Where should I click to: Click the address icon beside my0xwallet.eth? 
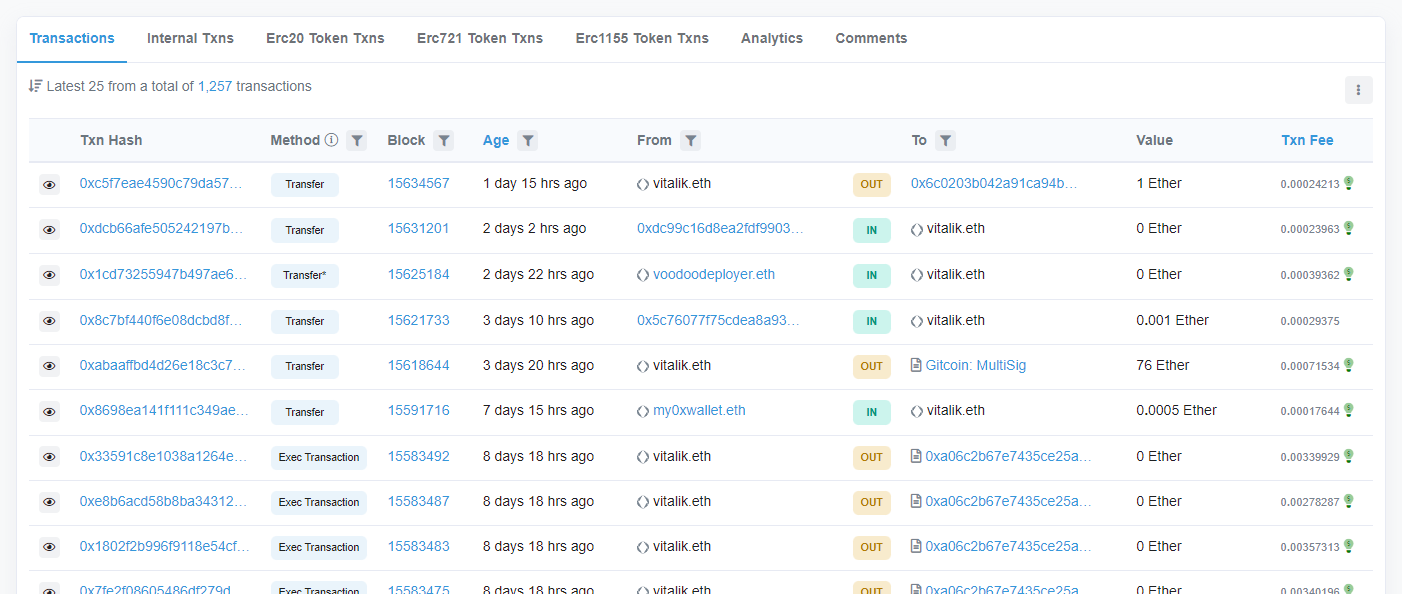click(x=643, y=411)
